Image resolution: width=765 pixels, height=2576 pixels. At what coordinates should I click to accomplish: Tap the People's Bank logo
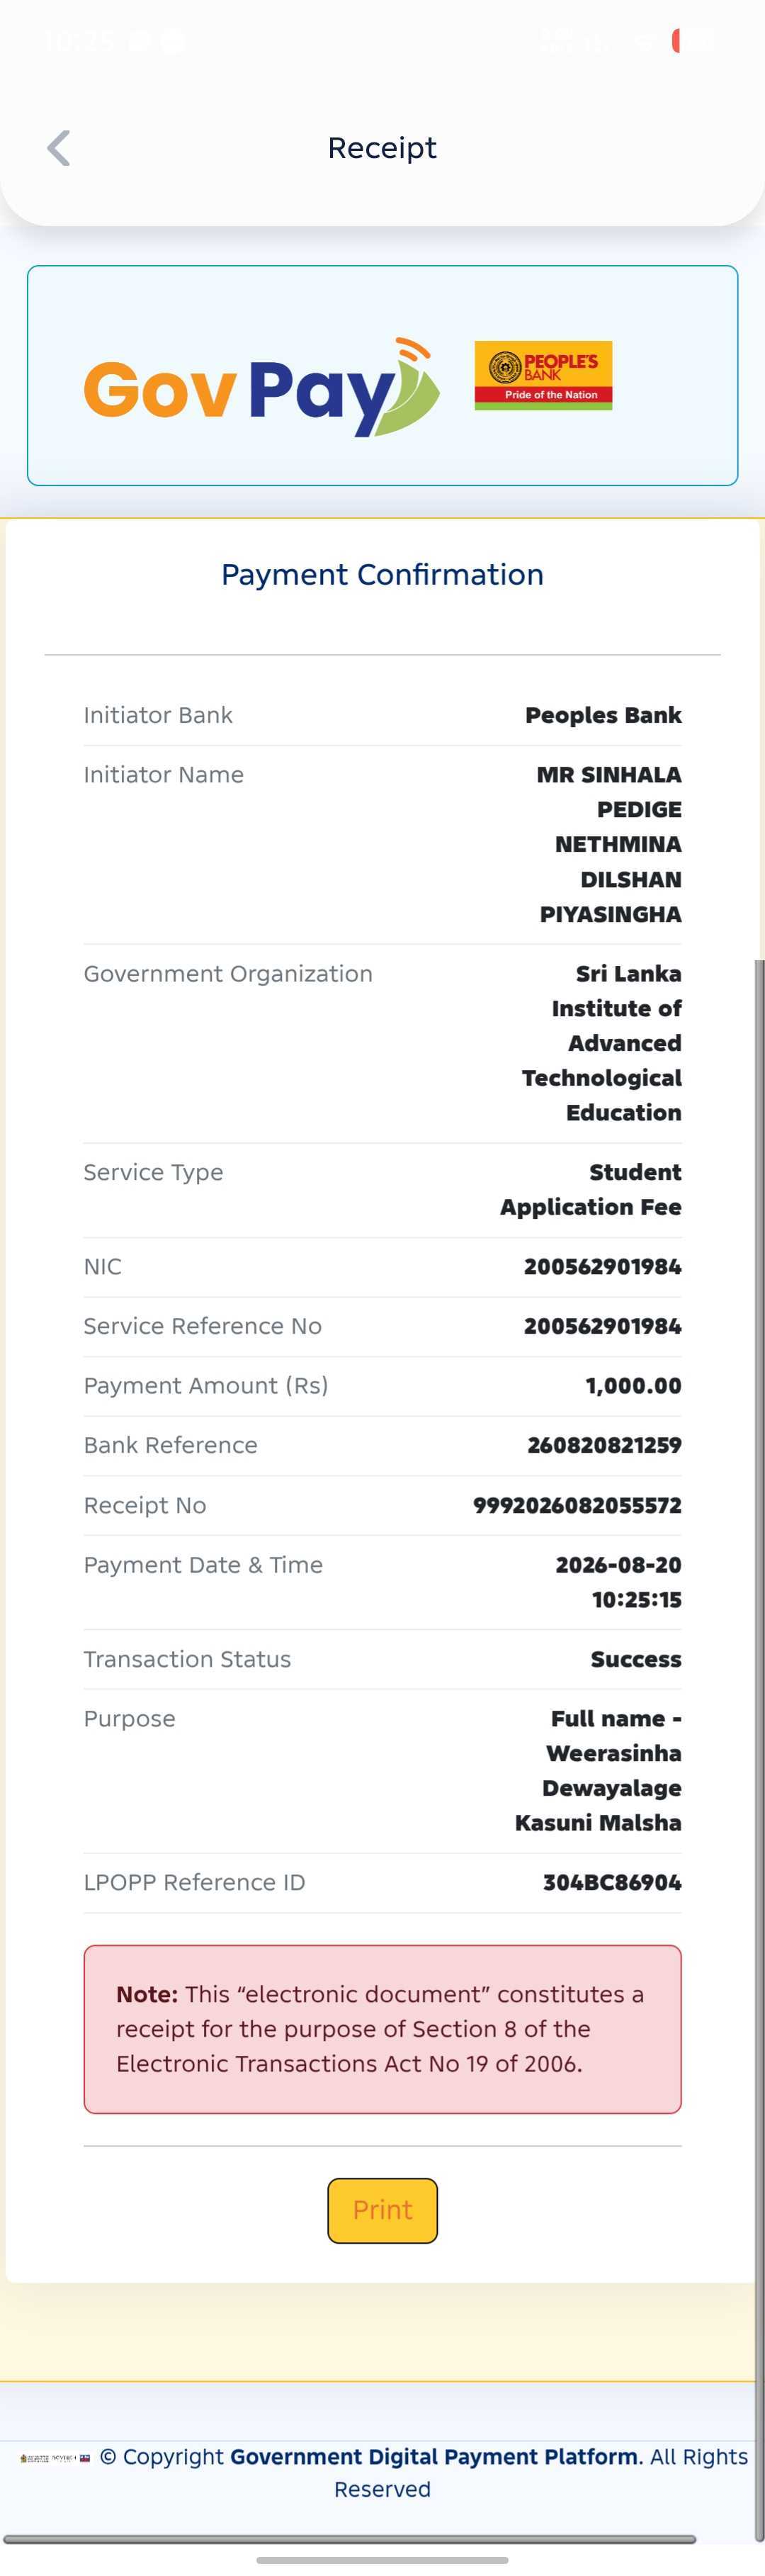click(543, 376)
